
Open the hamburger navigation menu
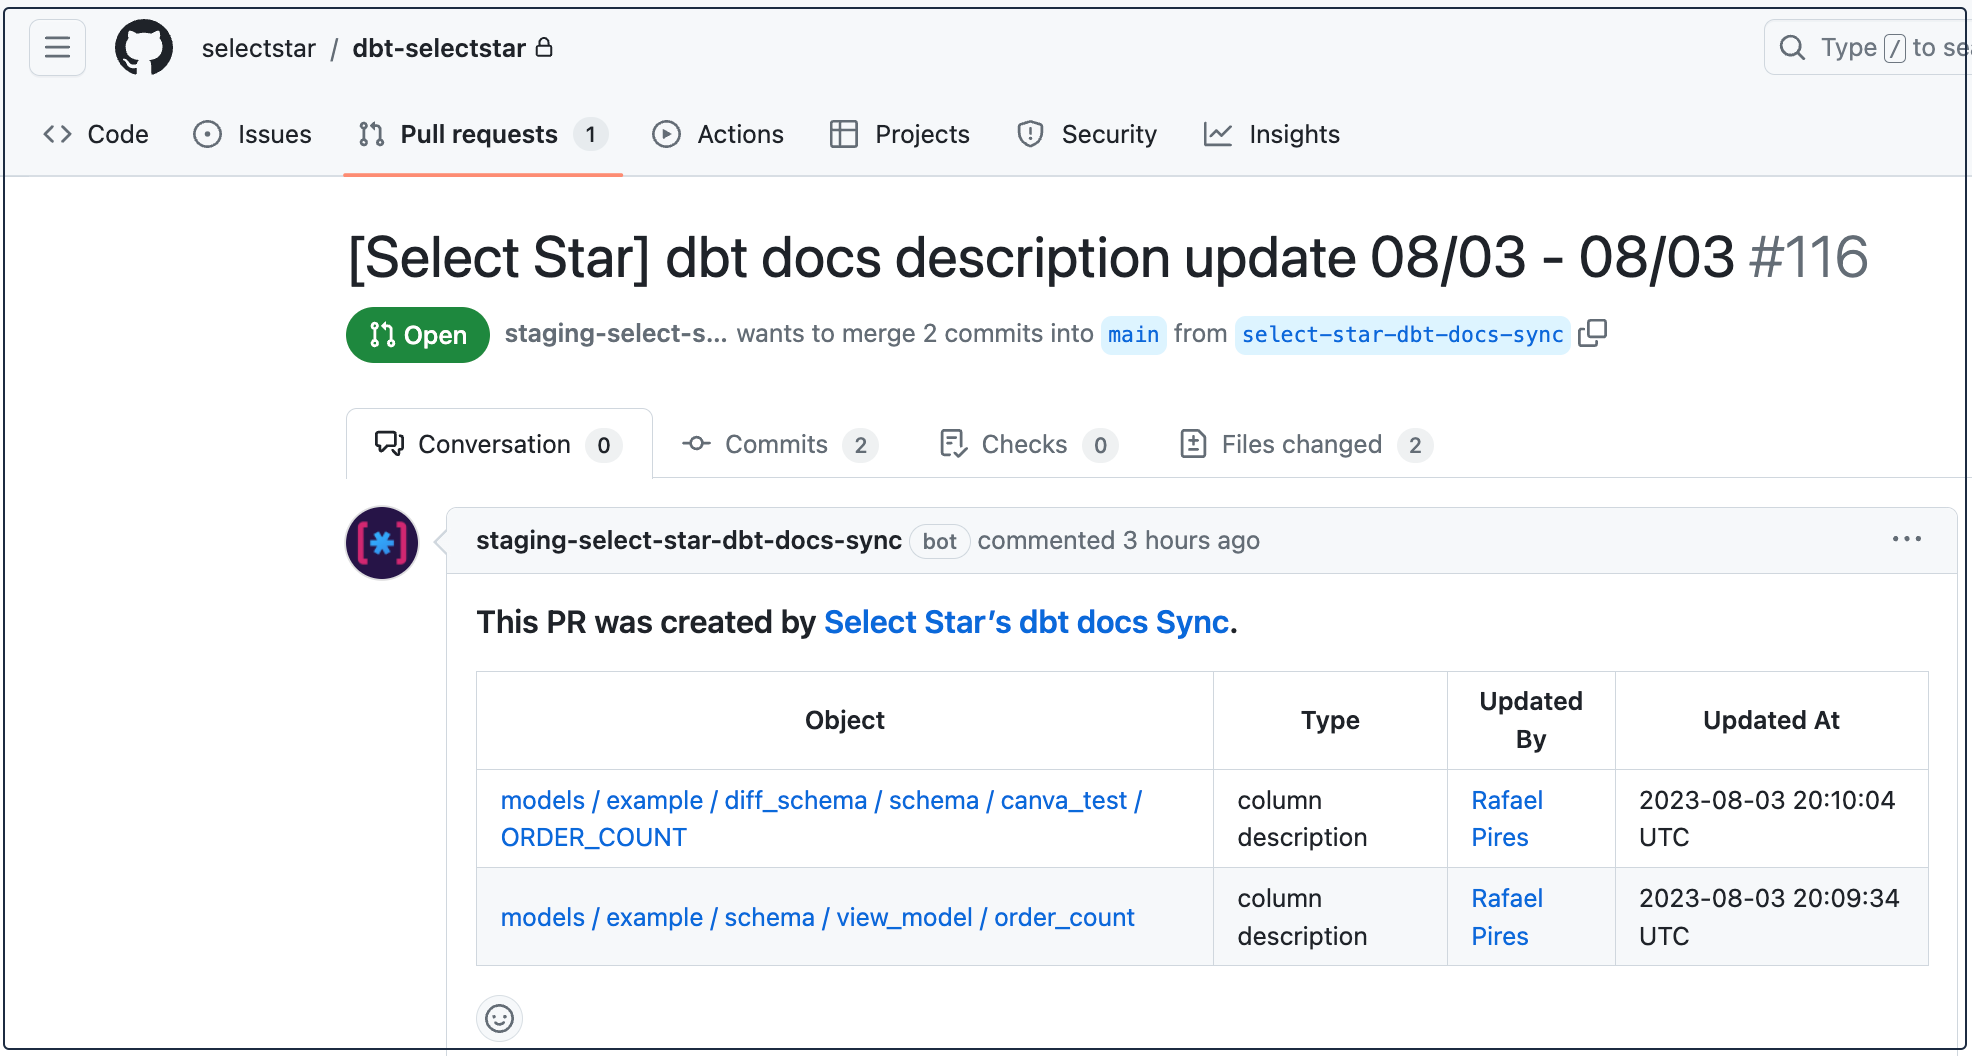click(x=57, y=48)
